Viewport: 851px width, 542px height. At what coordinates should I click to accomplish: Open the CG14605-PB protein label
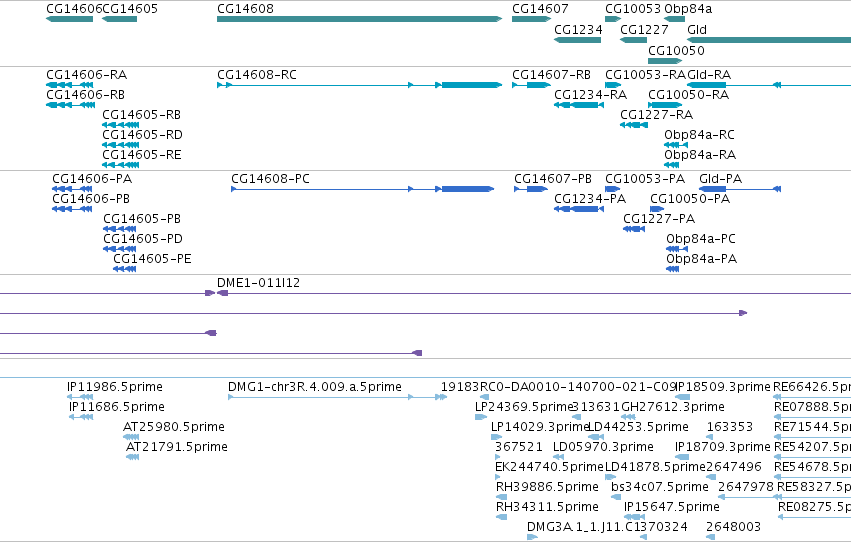pyautogui.click(x=142, y=219)
